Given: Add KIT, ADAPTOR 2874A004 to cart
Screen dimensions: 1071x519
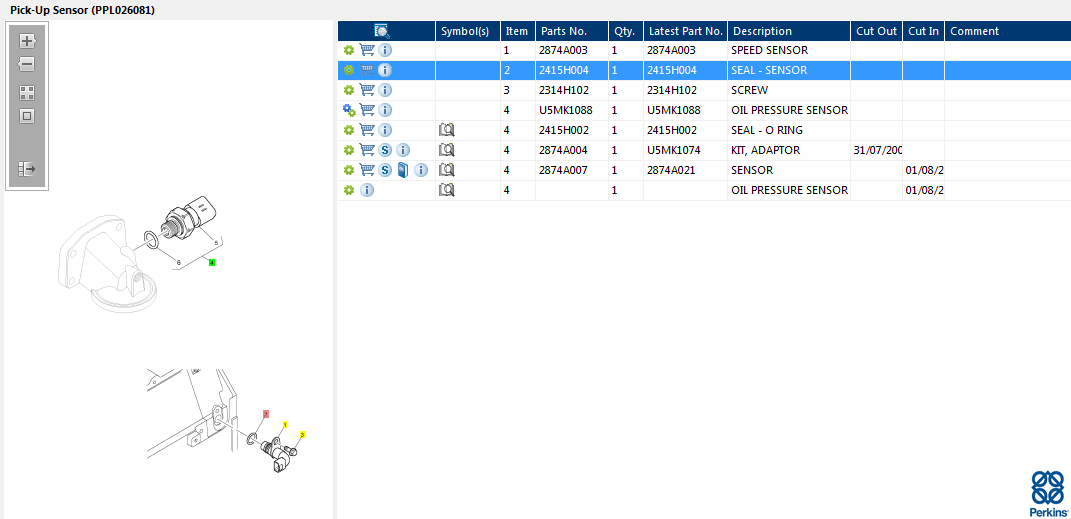Looking at the screenshot, I should coord(367,149).
